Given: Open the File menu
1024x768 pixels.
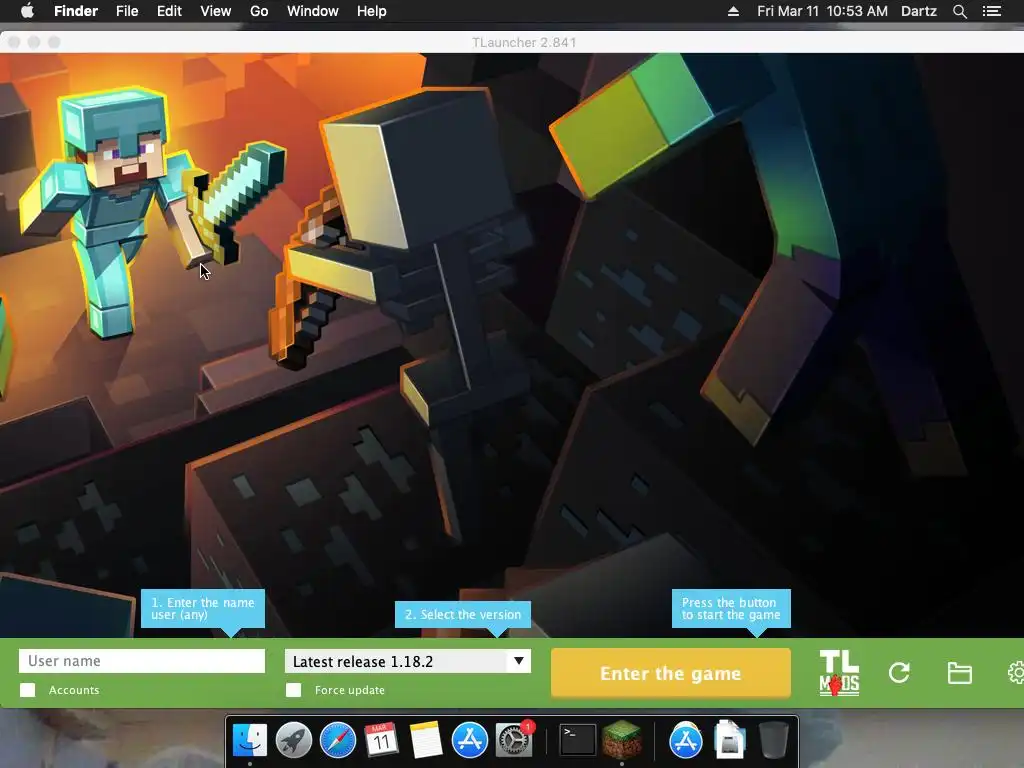Looking at the screenshot, I should pos(127,11).
